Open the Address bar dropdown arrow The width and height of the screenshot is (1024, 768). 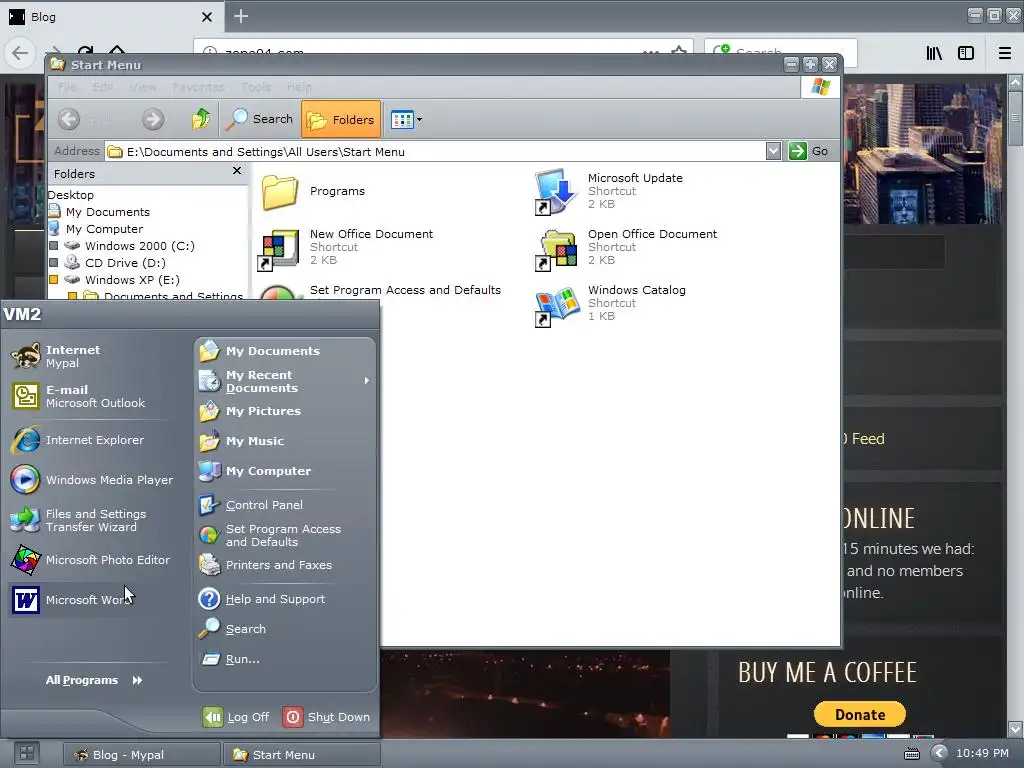coord(773,152)
